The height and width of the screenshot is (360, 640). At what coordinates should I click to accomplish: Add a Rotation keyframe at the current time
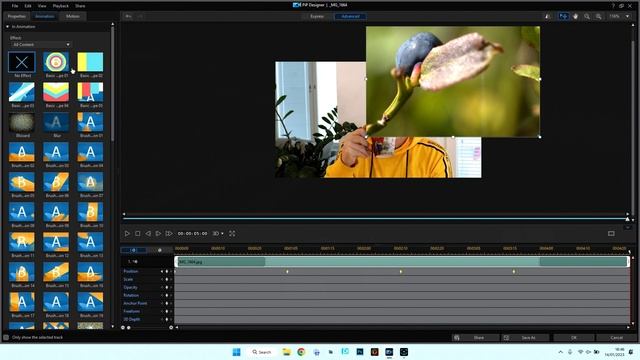click(167, 296)
